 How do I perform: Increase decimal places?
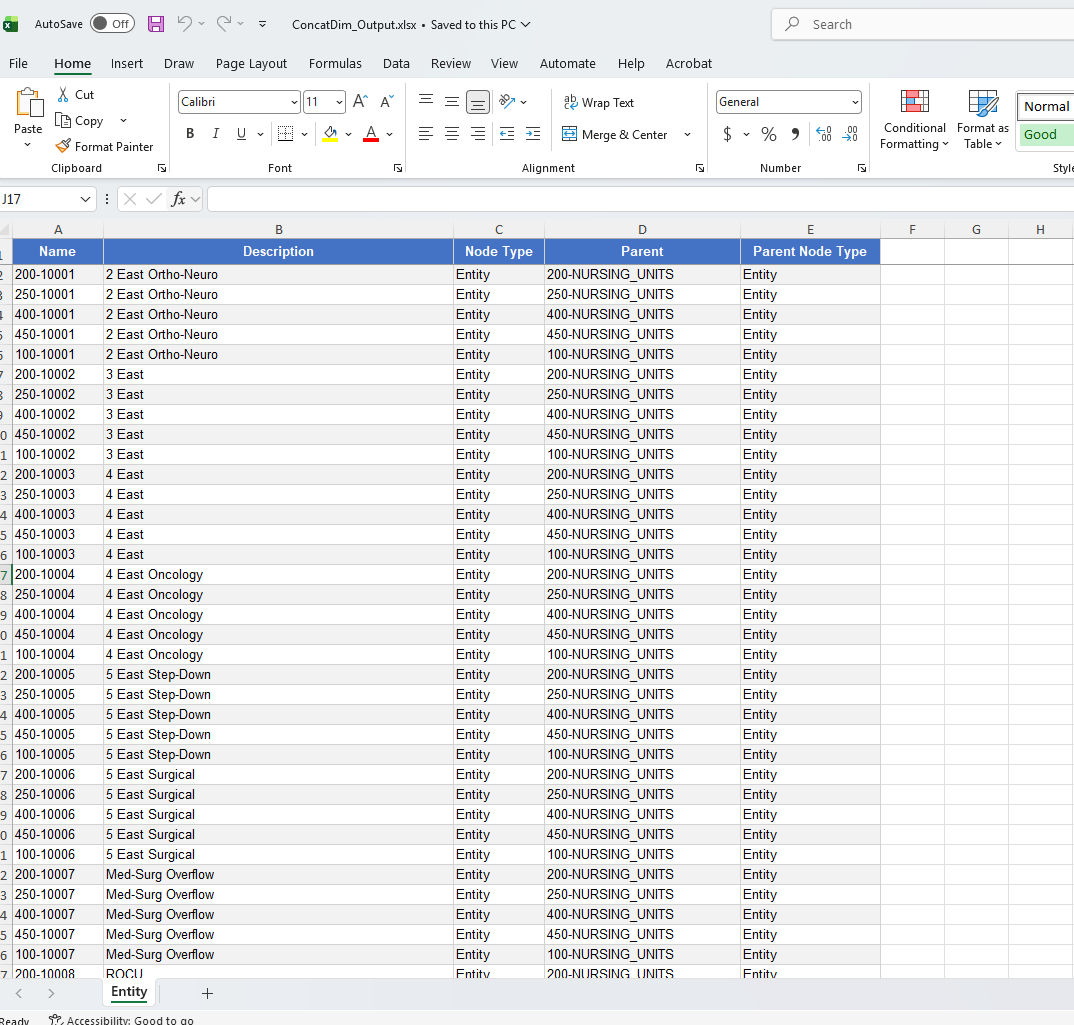pyautogui.click(x=824, y=134)
